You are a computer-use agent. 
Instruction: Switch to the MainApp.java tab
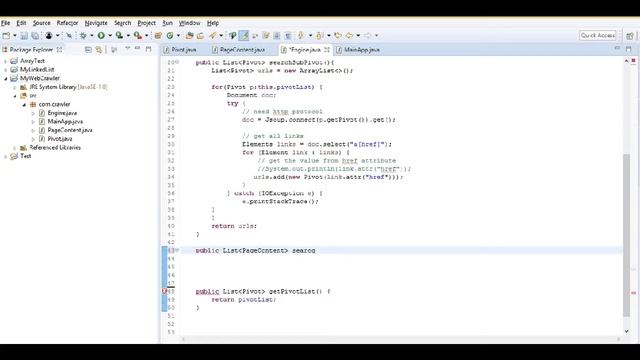click(x=358, y=50)
